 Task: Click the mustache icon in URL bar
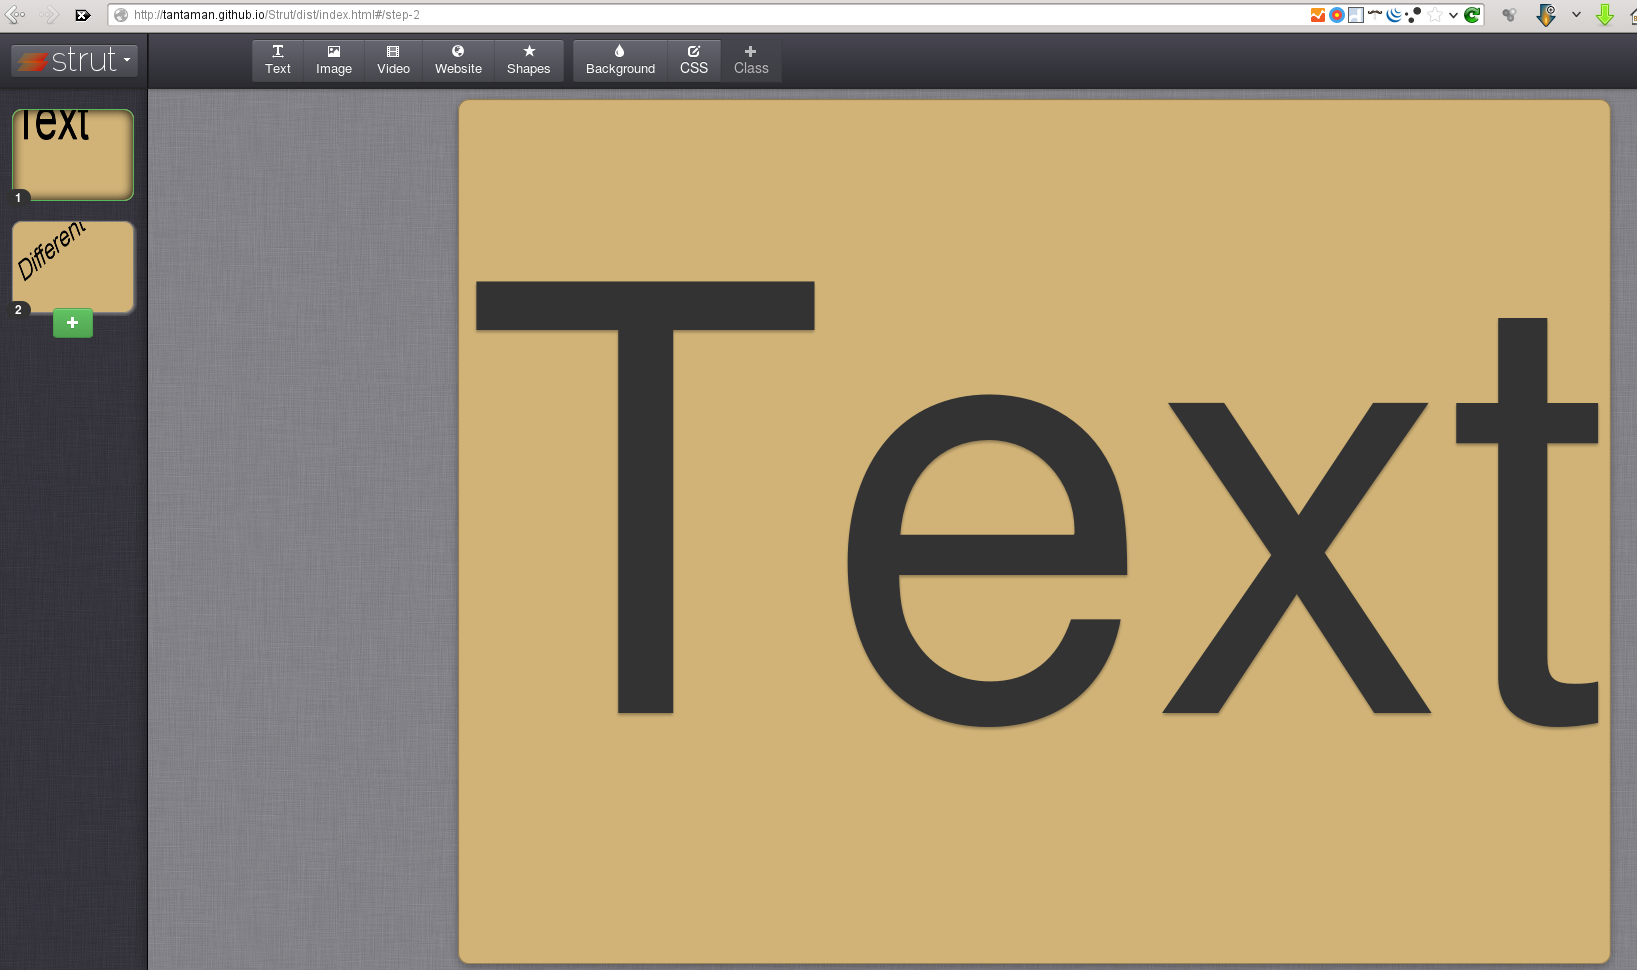pos(1375,14)
